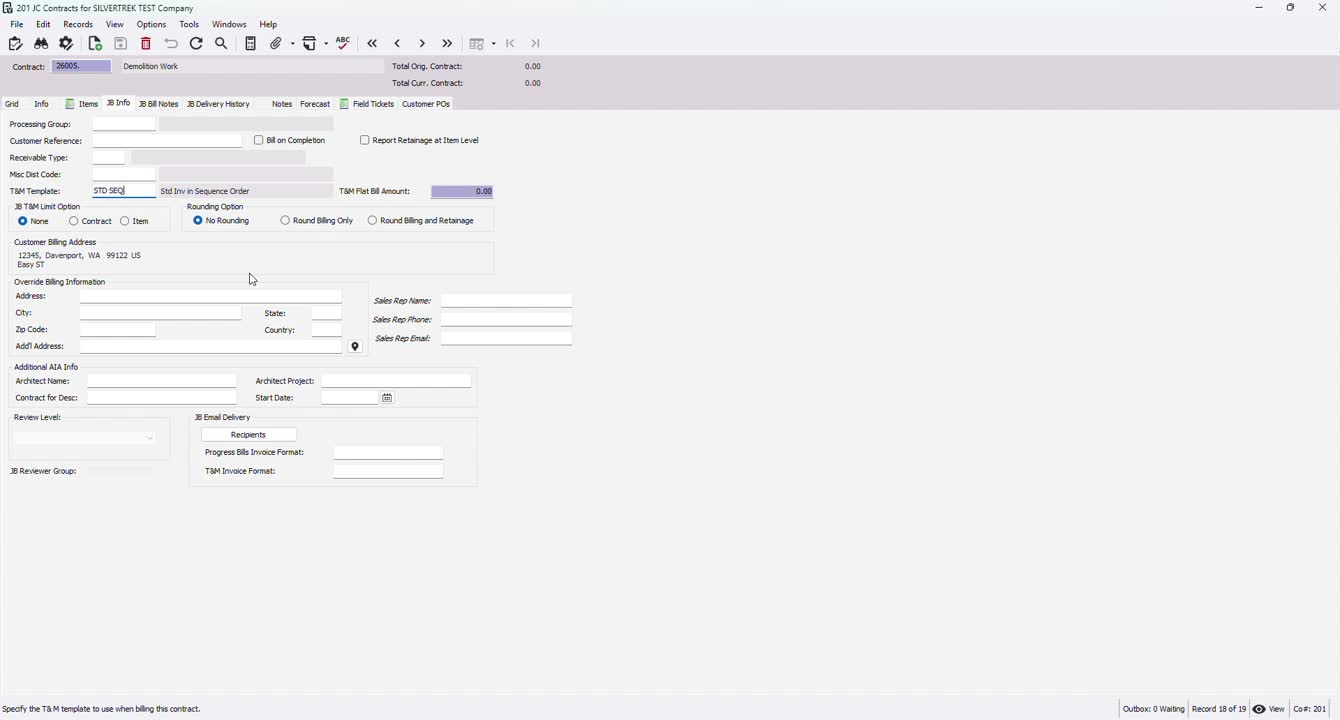Add a new record with page-plus icon

pos(95,44)
